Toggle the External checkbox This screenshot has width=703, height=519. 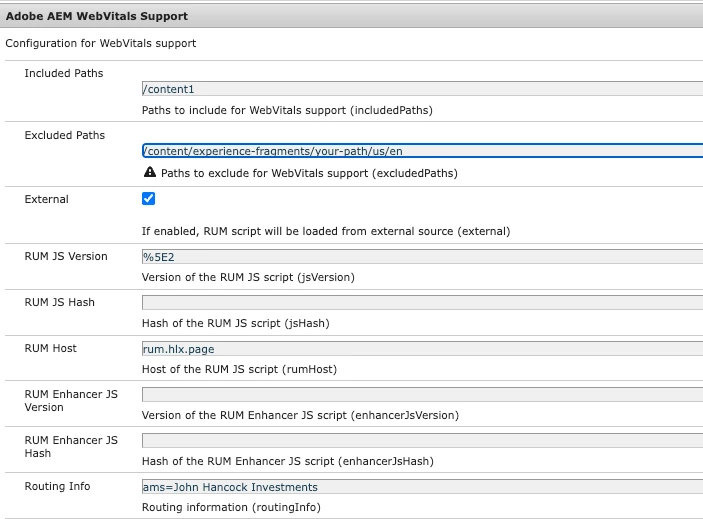pyautogui.click(x=149, y=199)
